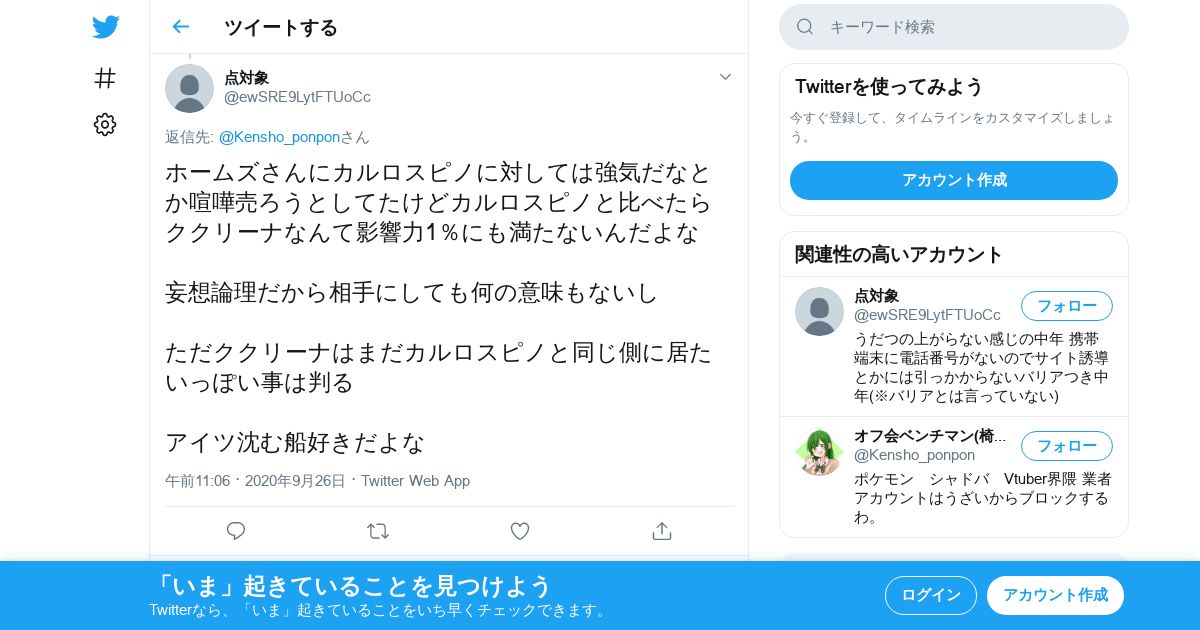
Task: Click アカウント作成 in the sidebar panel
Action: click(954, 180)
